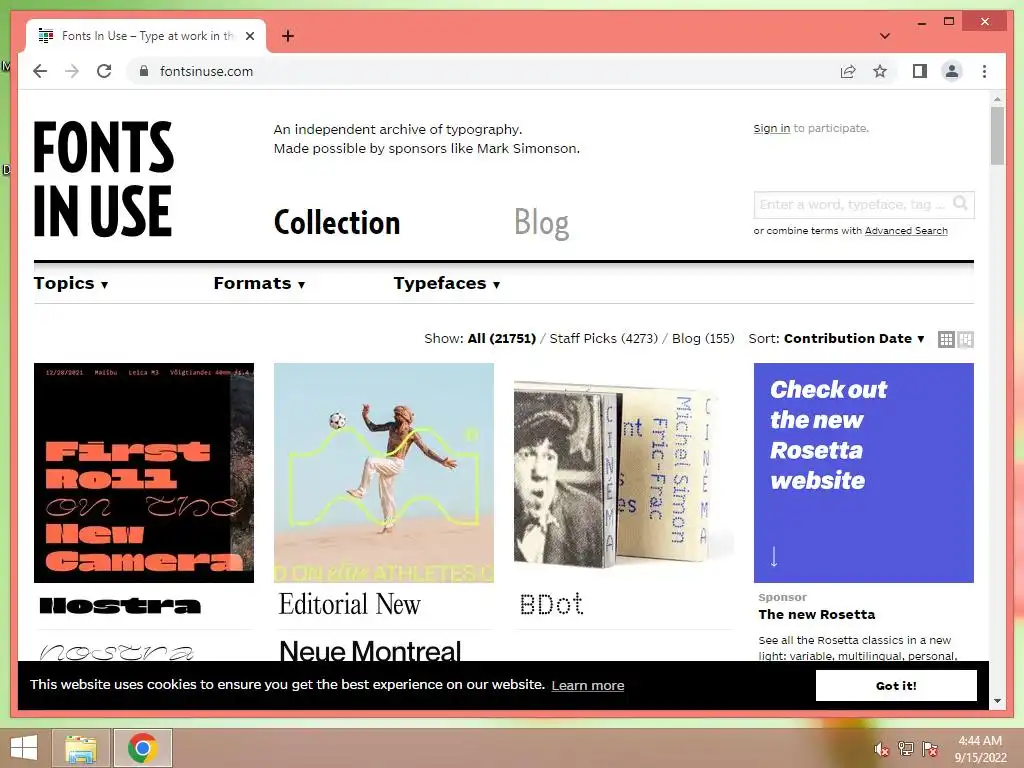Click the Fonts In Use logo

pyautogui.click(x=103, y=179)
